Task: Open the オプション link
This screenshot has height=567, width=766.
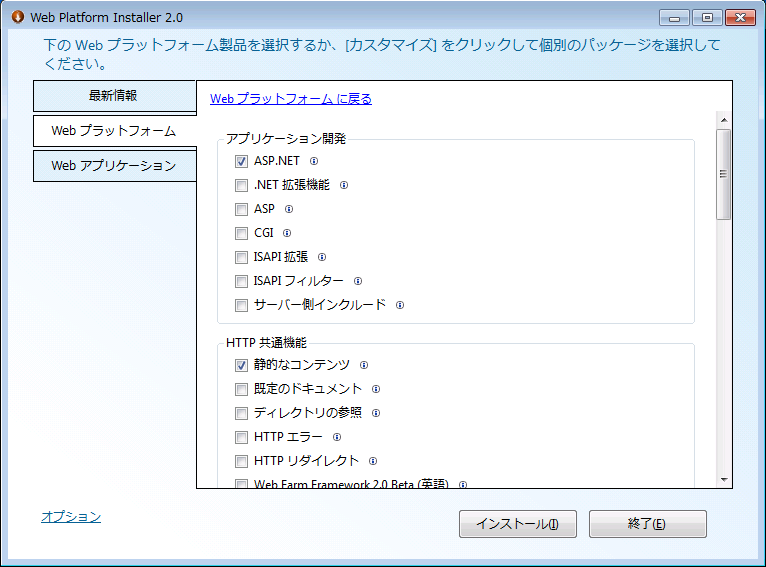Action: (x=71, y=517)
